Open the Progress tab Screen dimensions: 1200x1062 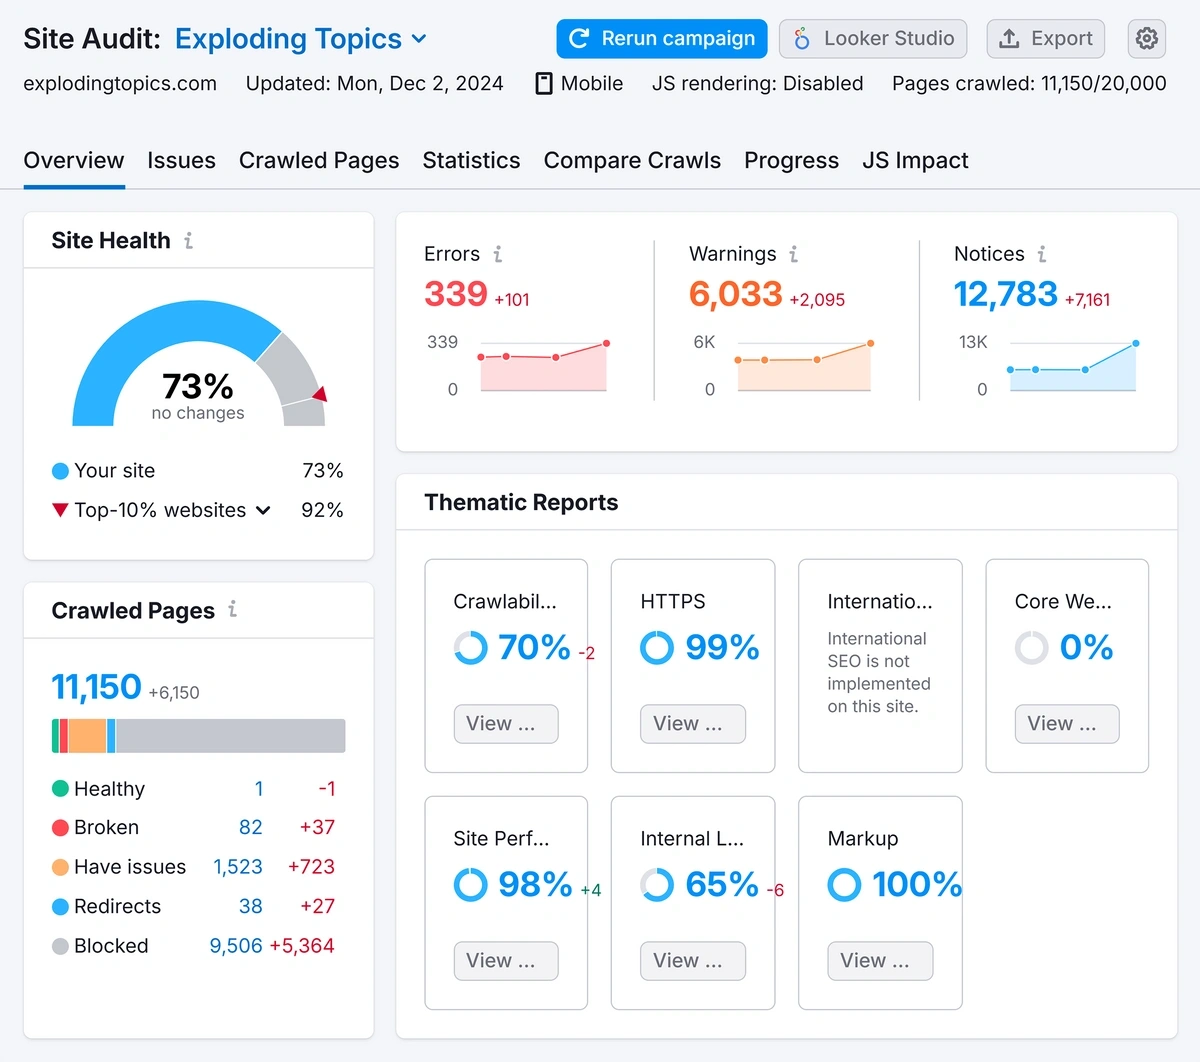[791, 161]
